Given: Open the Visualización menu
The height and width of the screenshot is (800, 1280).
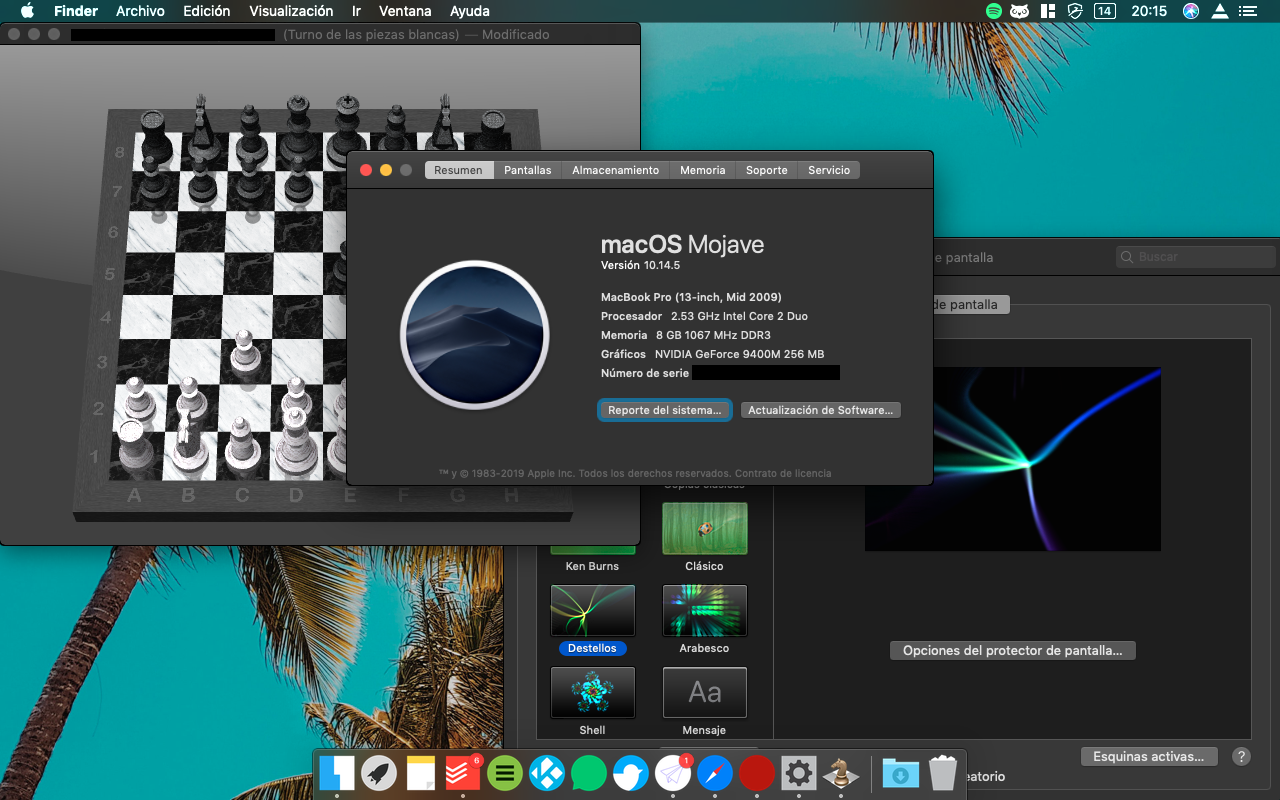Looking at the screenshot, I should (x=291, y=11).
